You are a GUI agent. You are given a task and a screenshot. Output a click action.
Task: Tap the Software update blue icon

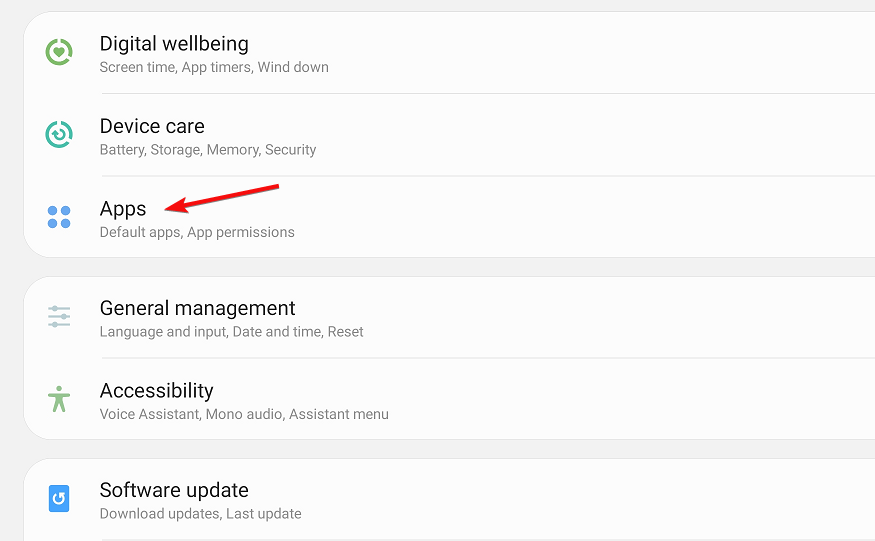(x=59, y=499)
